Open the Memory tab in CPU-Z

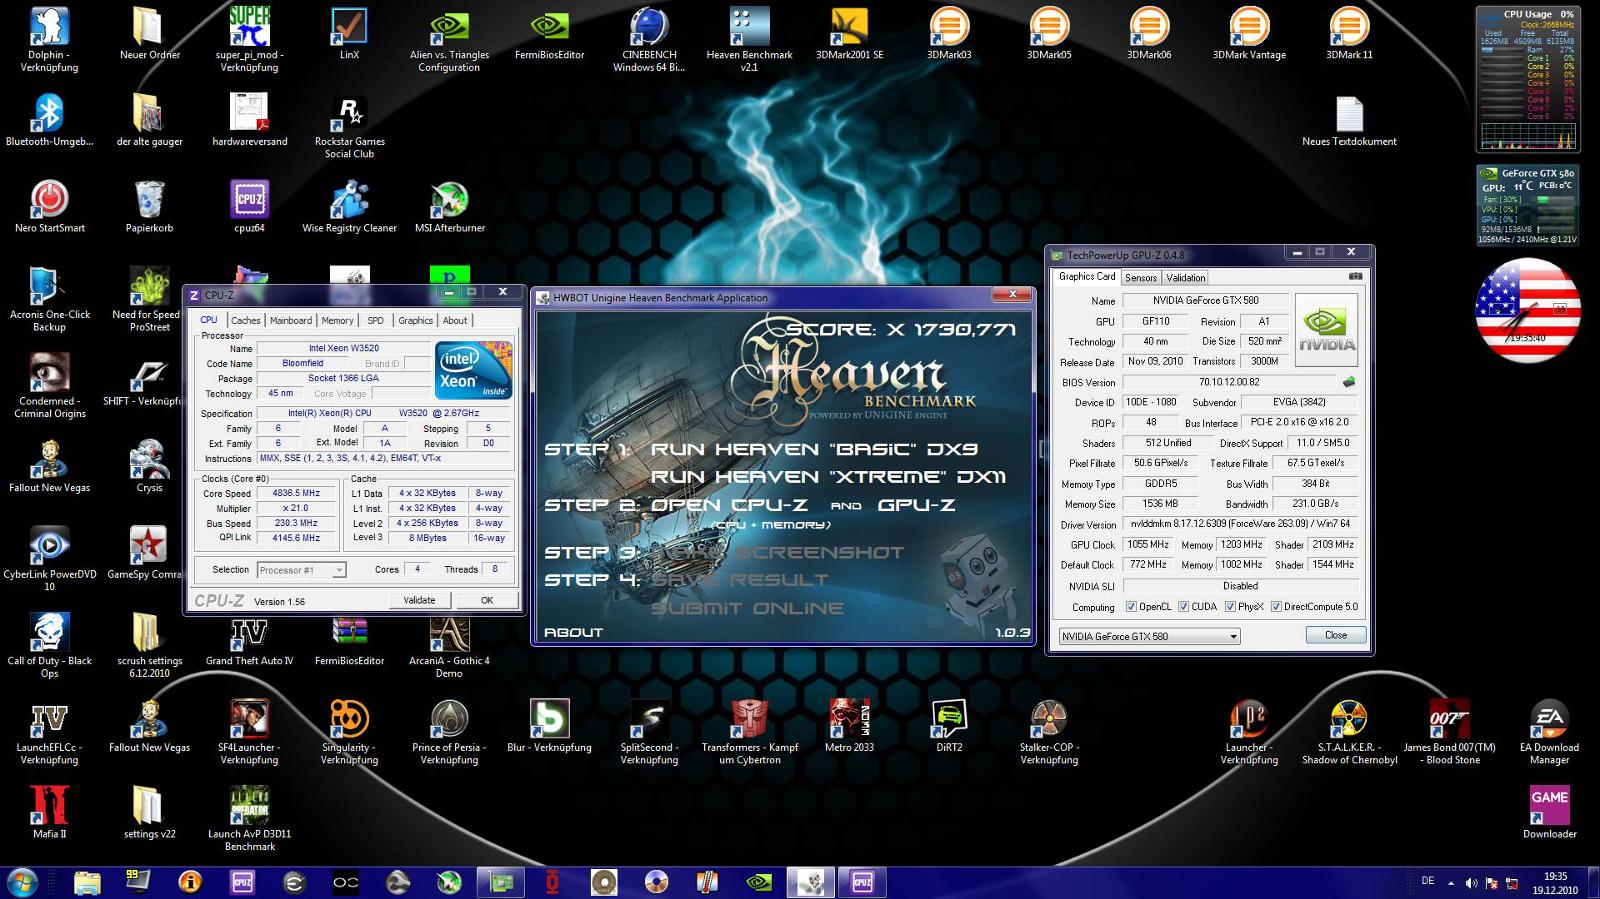click(337, 320)
